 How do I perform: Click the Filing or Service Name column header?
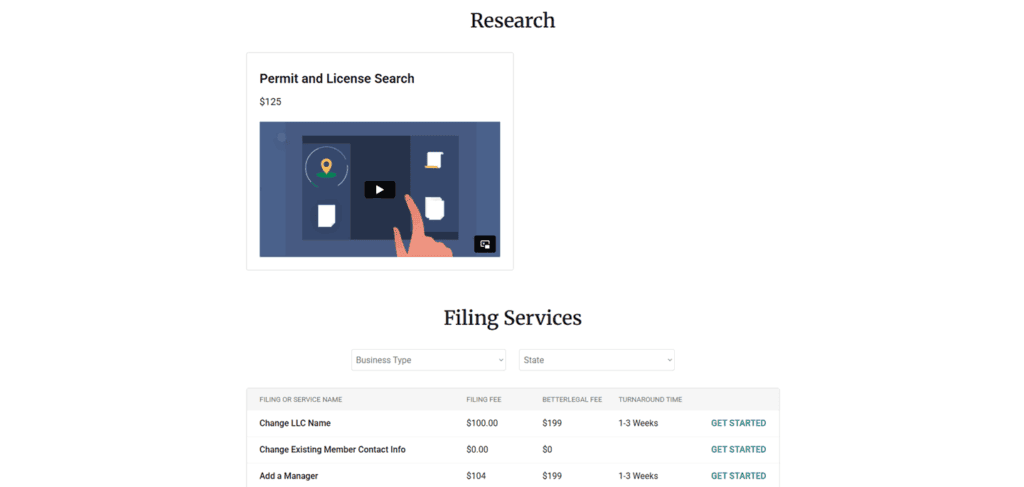(300, 400)
